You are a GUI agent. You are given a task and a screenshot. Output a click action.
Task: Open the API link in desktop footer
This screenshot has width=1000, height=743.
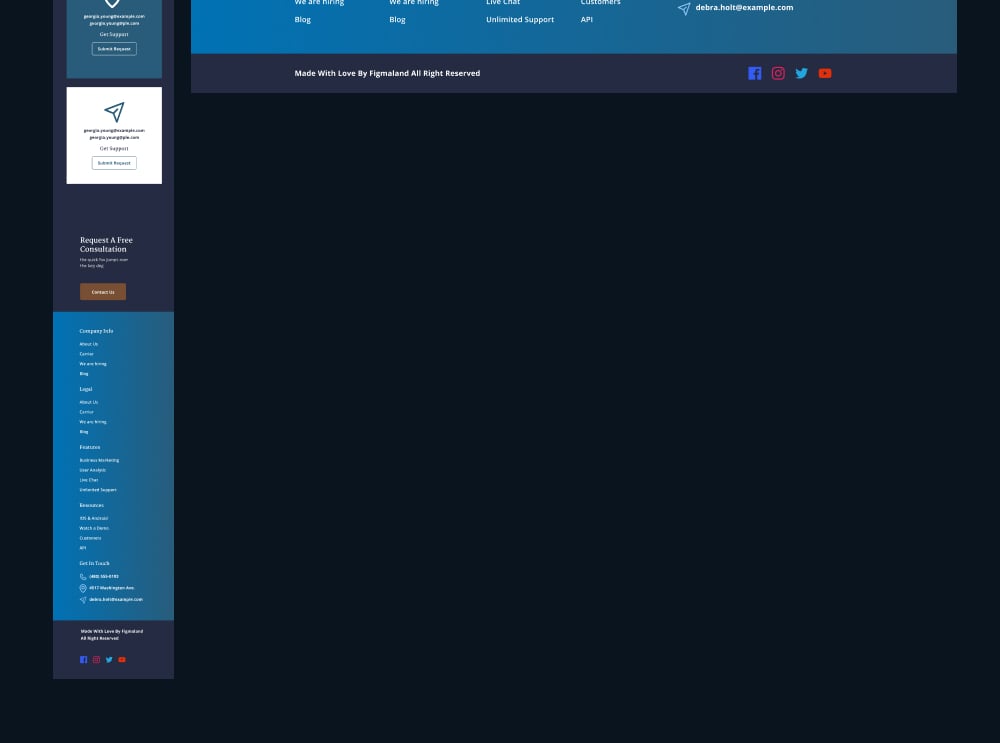pos(587,20)
